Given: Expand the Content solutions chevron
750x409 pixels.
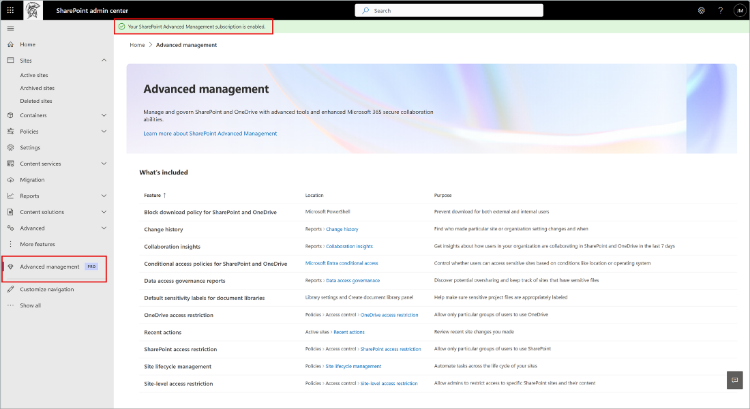Looking at the screenshot, I should (x=104, y=212).
